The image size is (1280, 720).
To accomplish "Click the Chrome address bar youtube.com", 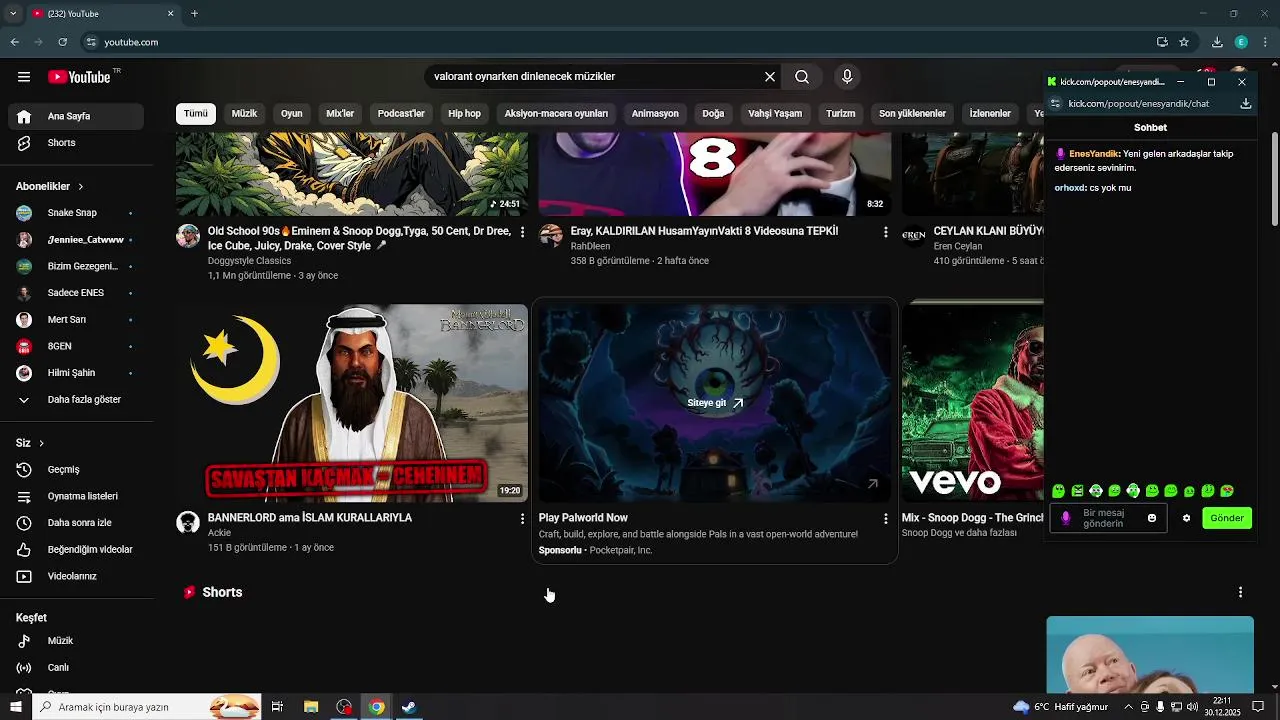I will (x=131, y=42).
